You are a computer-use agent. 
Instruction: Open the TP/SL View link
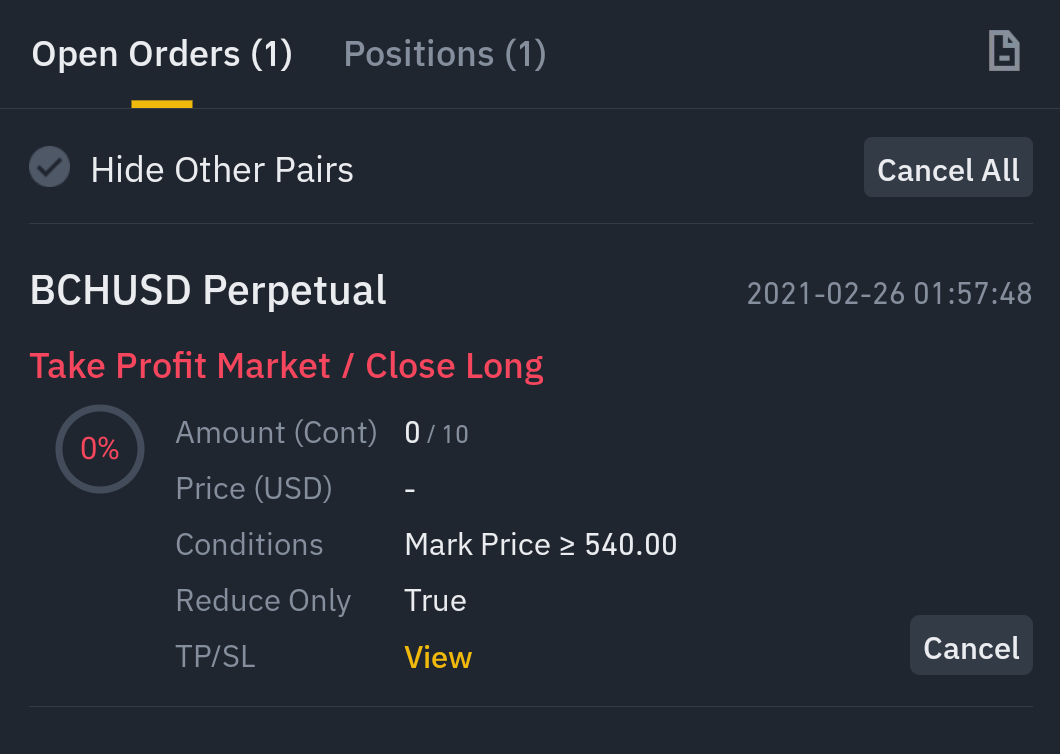[x=438, y=657]
